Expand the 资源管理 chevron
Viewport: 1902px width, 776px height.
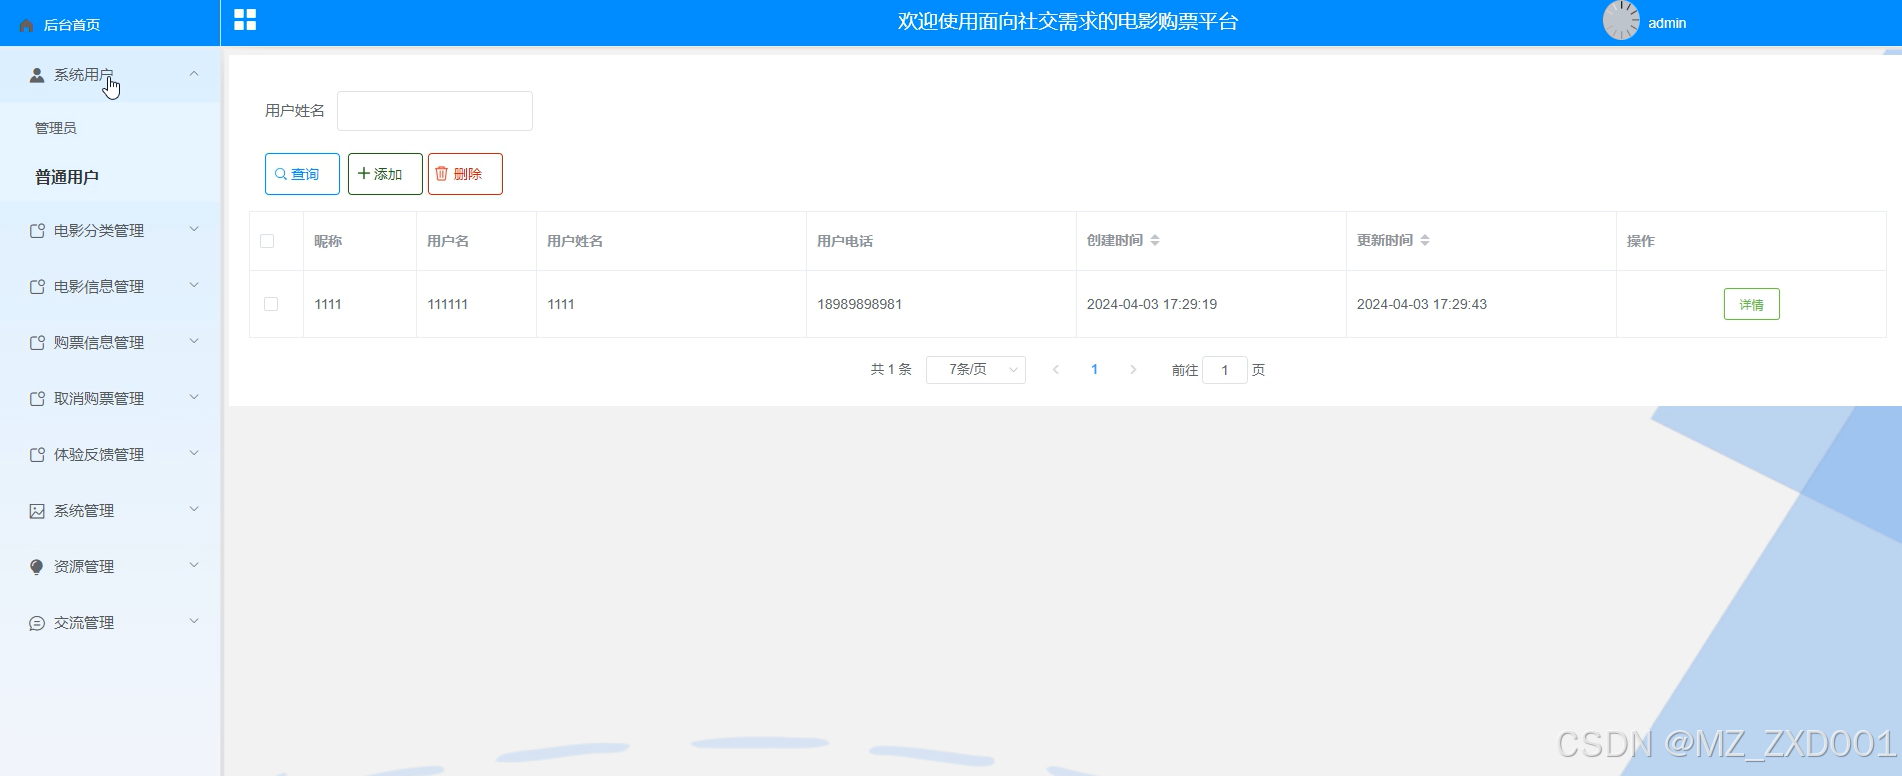(x=194, y=566)
